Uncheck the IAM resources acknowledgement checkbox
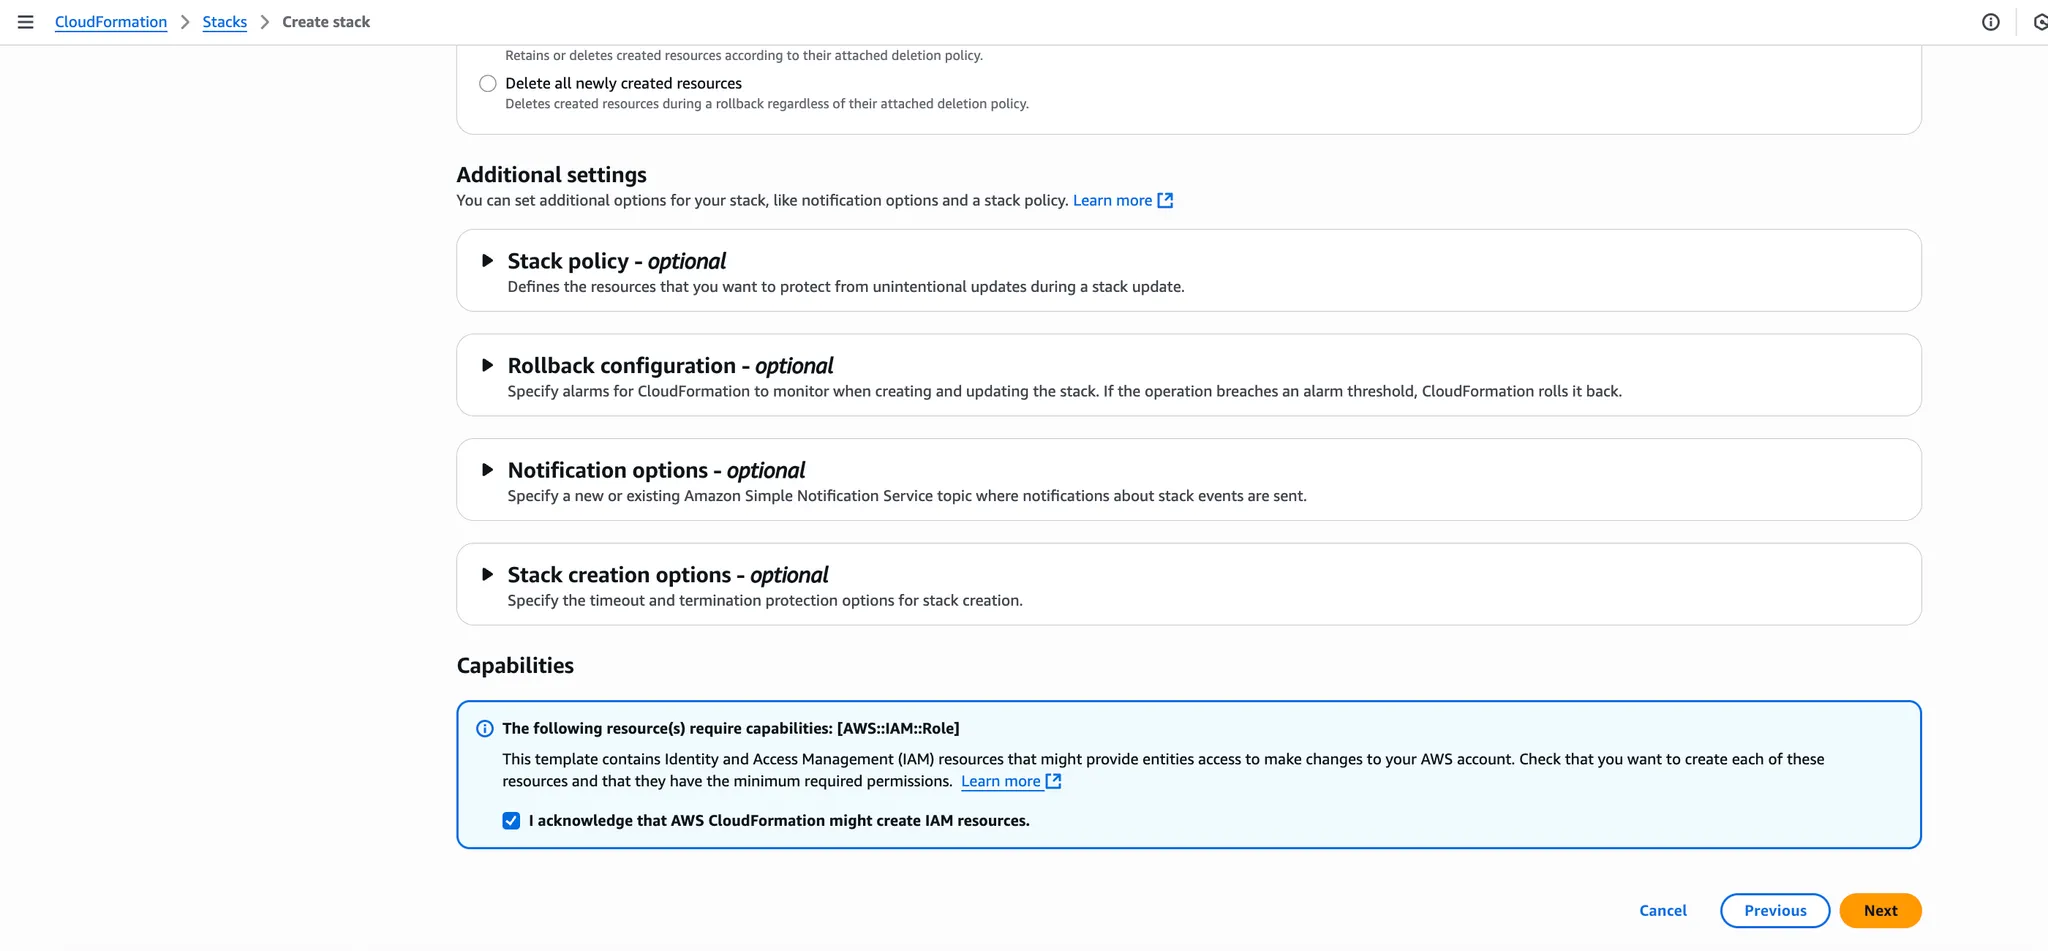2048x951 pixels. pos(511,821)
